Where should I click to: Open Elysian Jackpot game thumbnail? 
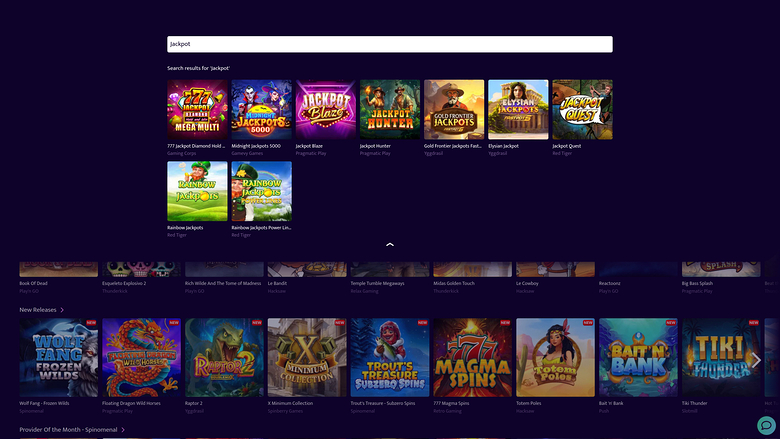[x=518, y=109]
